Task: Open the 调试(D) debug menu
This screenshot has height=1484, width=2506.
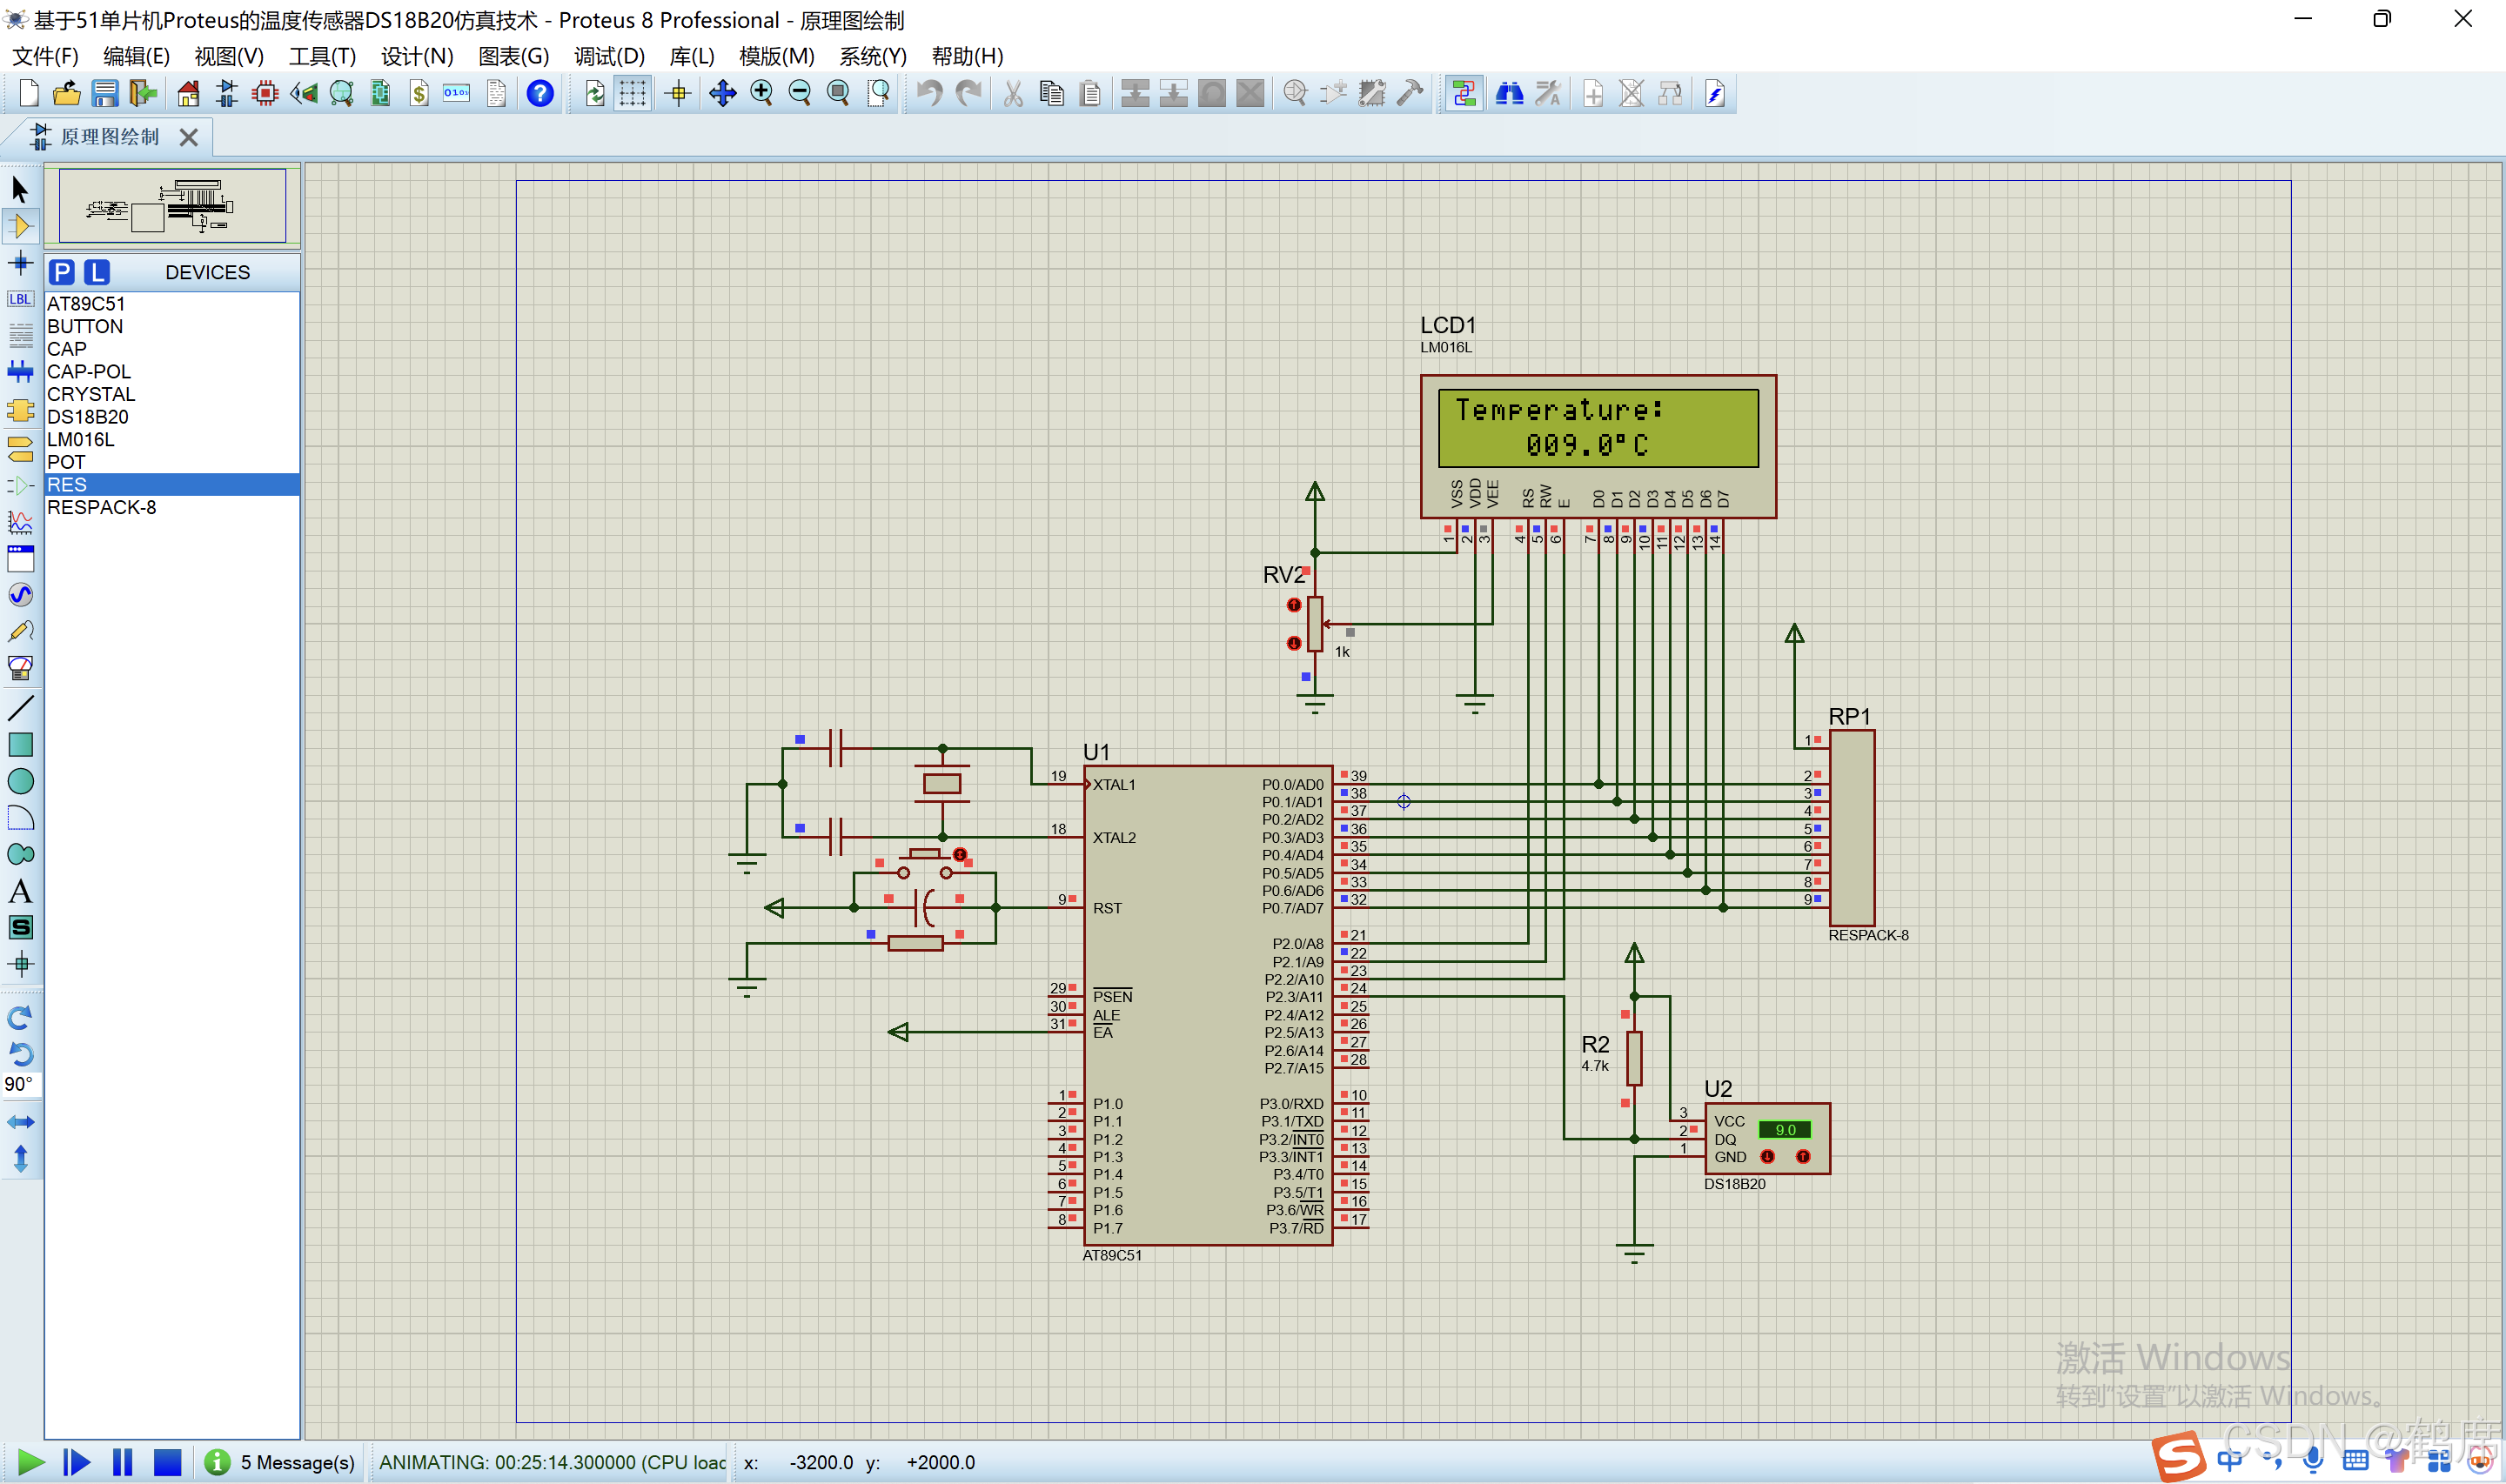Action: [x=608, y=56]
